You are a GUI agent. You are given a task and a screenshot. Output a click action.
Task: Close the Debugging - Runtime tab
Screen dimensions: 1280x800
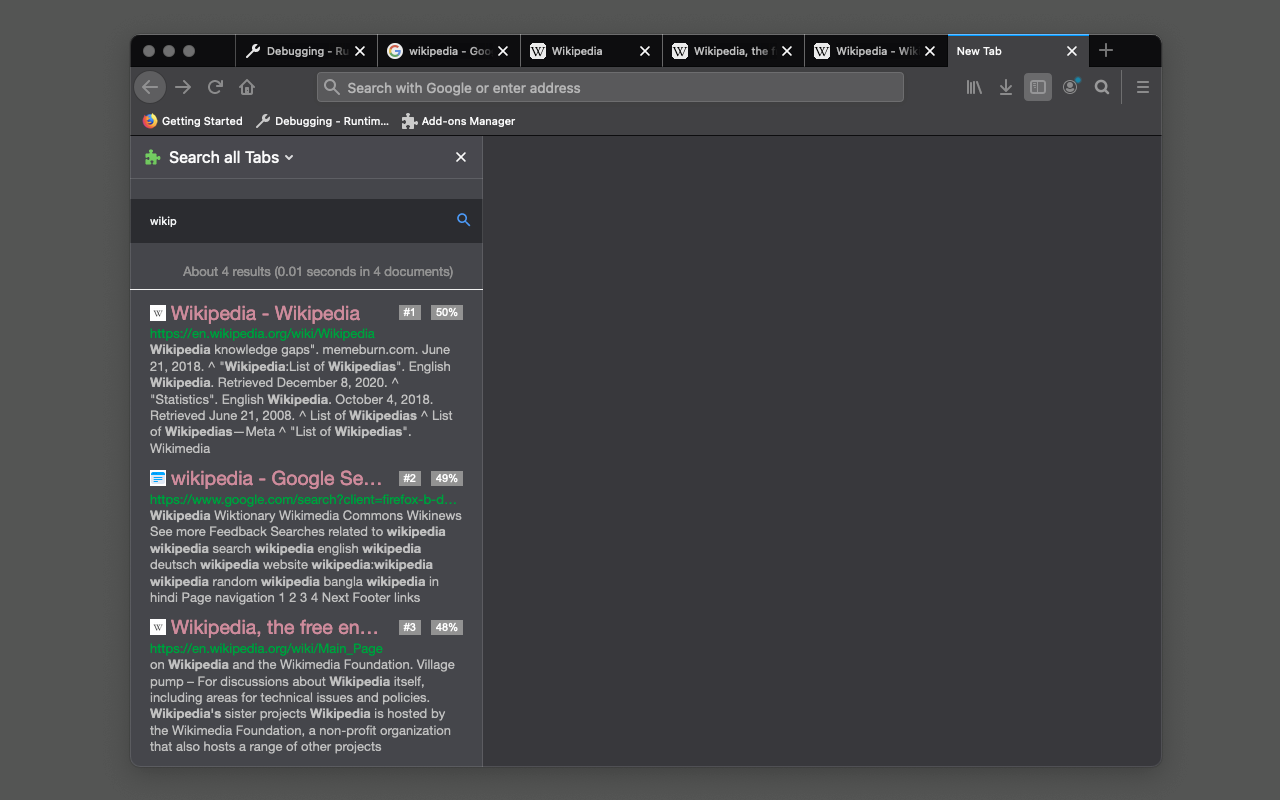point(360,51)
